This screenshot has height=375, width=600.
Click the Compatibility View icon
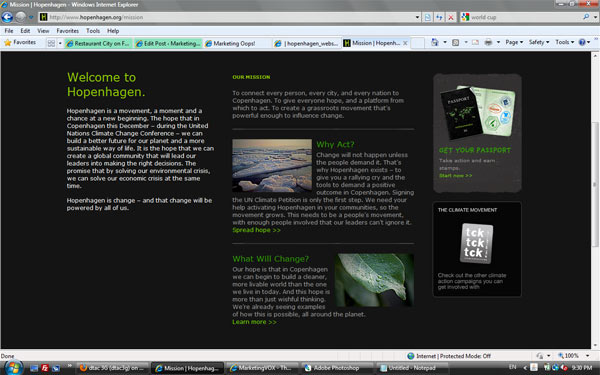coord(428,17)
